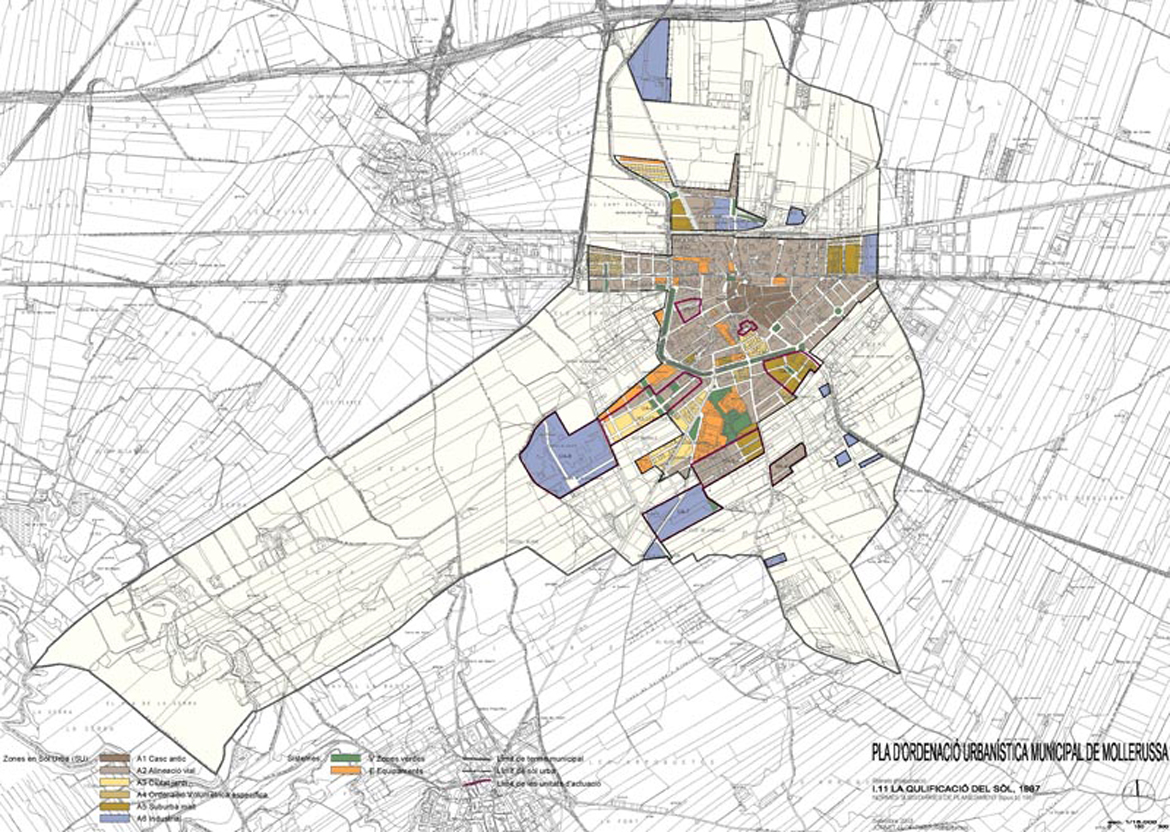This screenshot has width=1170, height=832.
Task: Click the 'E Equipaments' legend label
Action: pyautogui.click(x=395, y=770)
